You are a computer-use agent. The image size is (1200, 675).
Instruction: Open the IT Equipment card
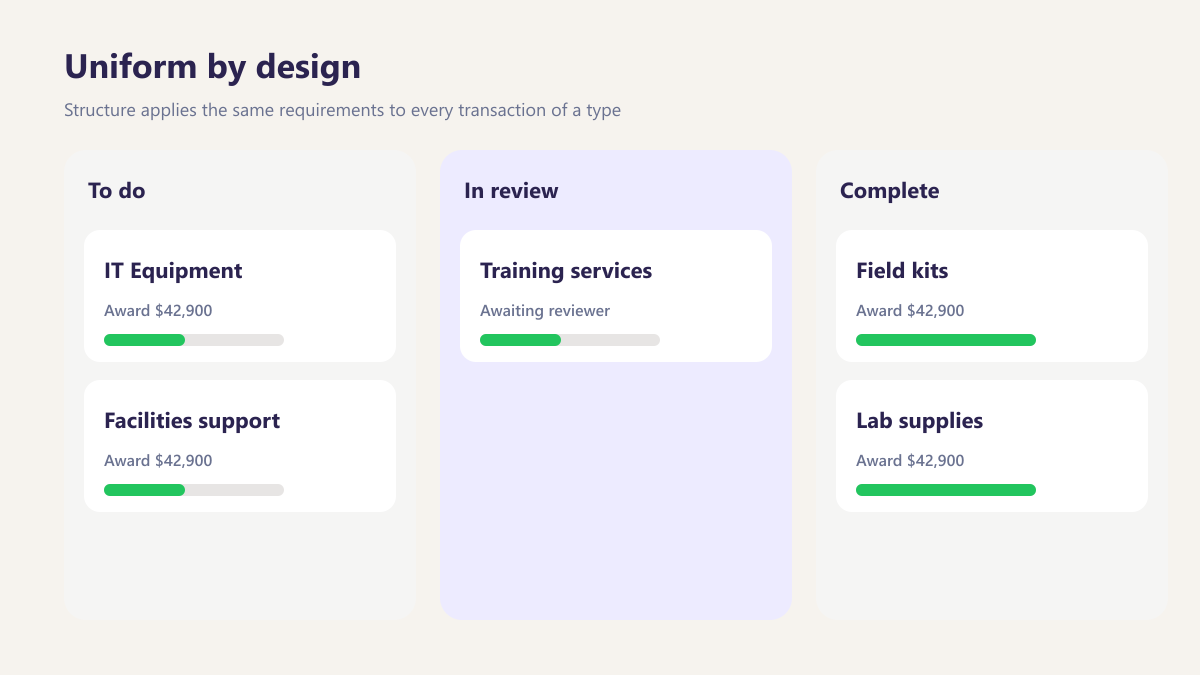click(240, 296)
